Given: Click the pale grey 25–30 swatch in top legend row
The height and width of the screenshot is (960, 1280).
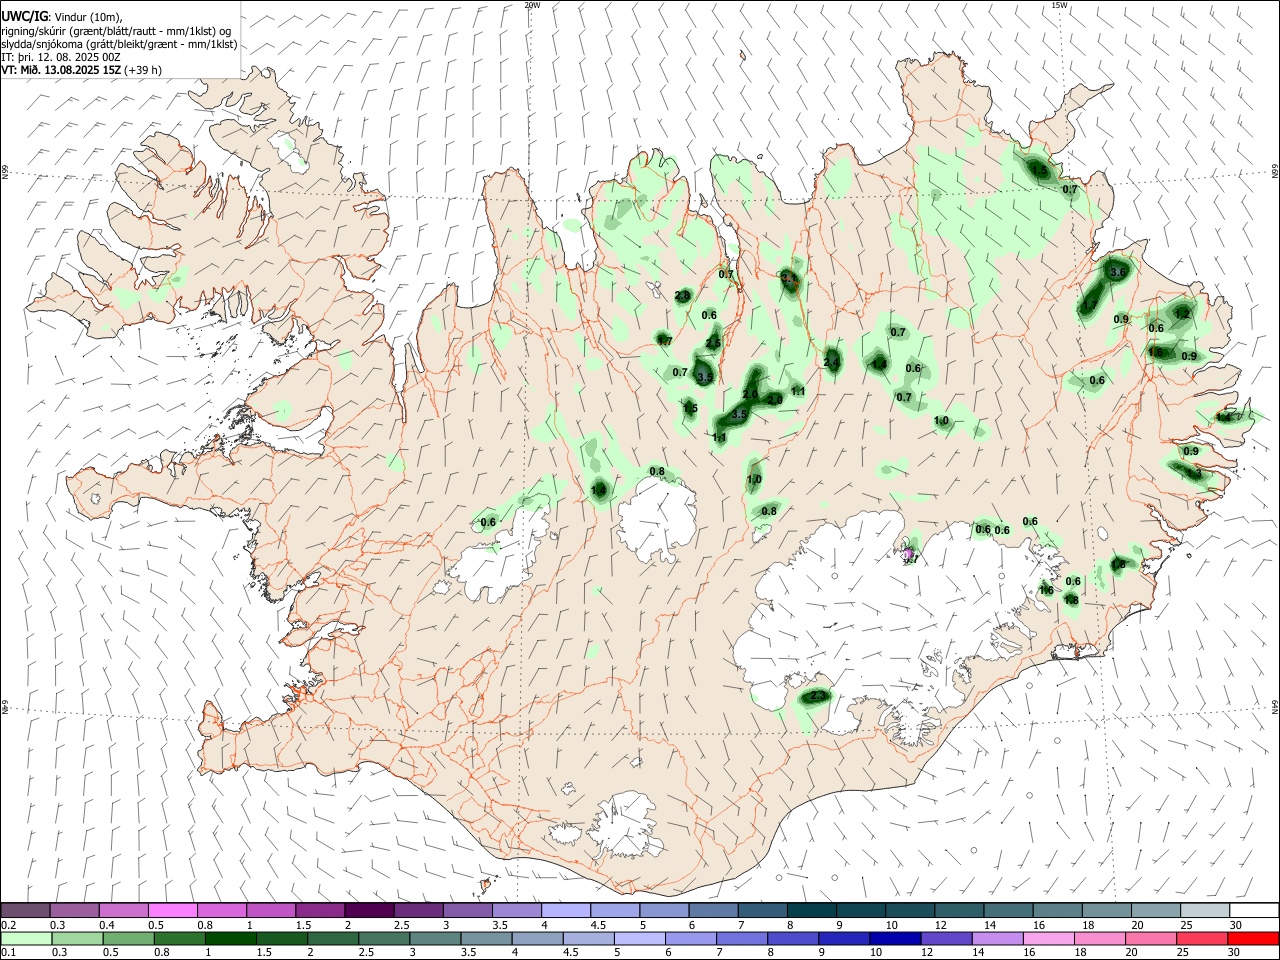Looking at the screenshot, I should point(1204,911).
